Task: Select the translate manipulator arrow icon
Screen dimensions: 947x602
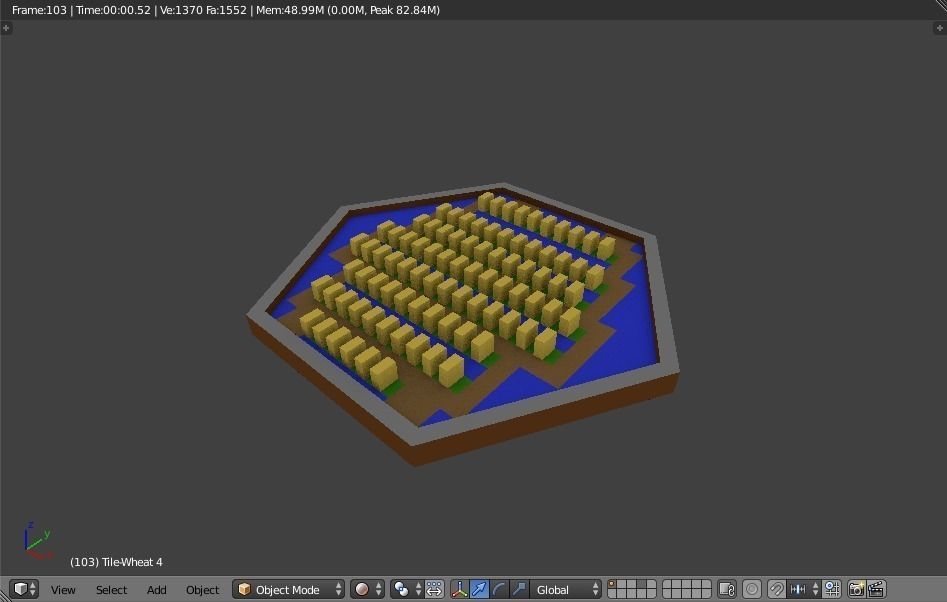Action: tap(479, 589)
